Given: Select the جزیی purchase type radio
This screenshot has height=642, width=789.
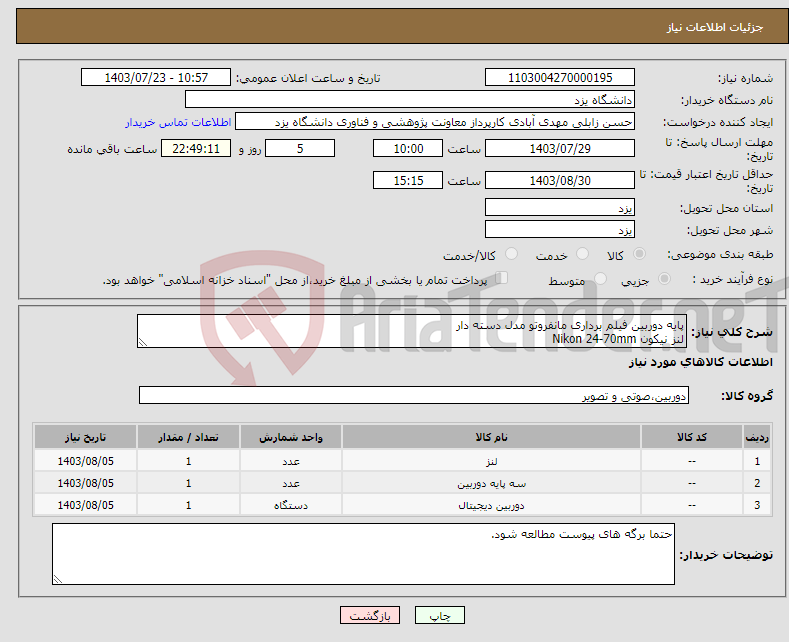Looking at the screenshot, I should [x=664, y=279].
